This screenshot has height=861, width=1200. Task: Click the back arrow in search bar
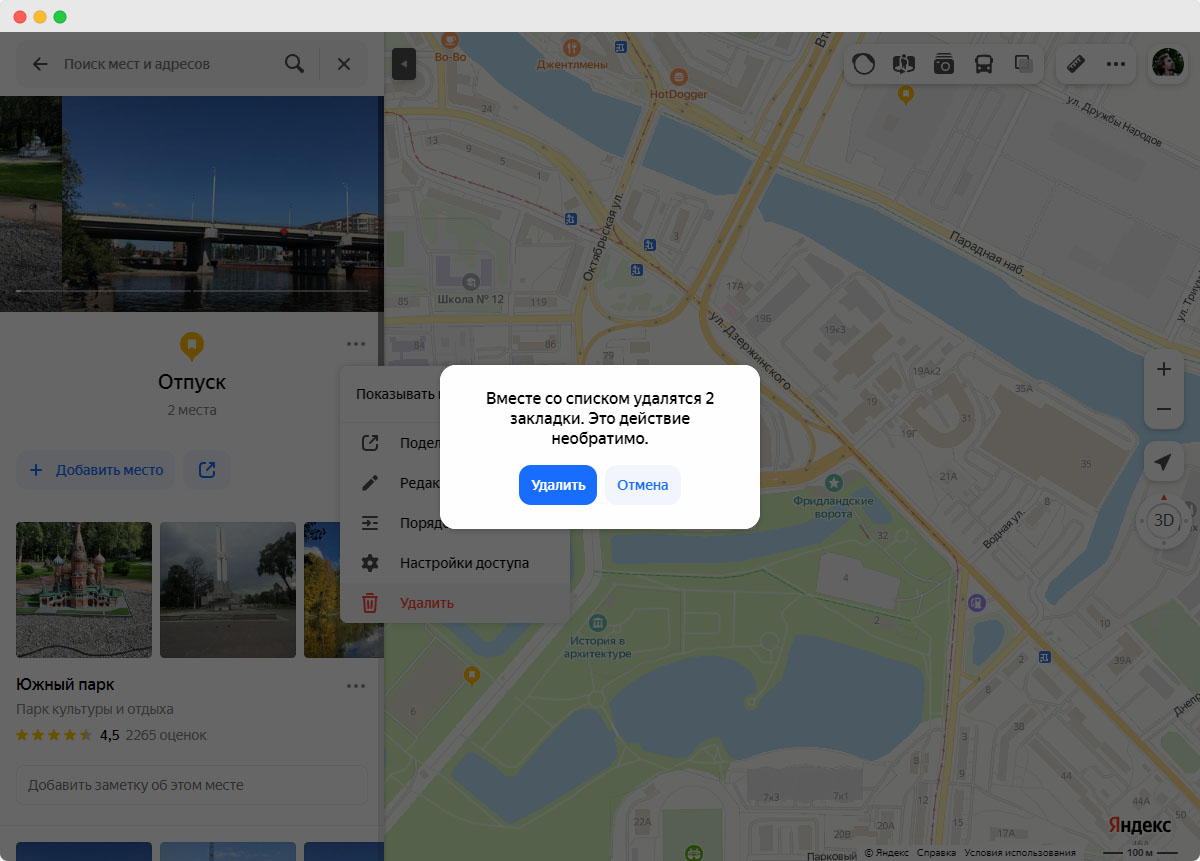[40, 64]
